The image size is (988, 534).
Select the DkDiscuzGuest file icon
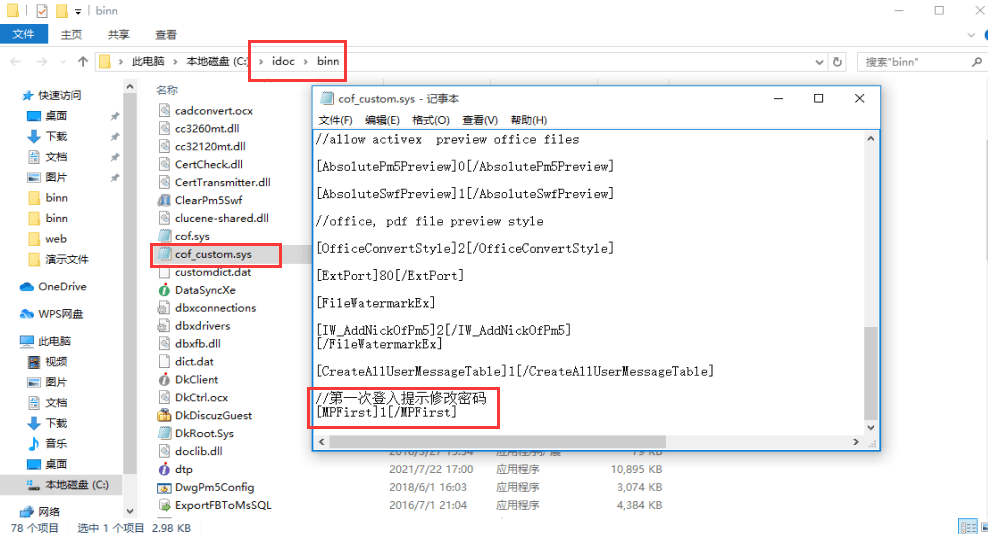point(166,415)
